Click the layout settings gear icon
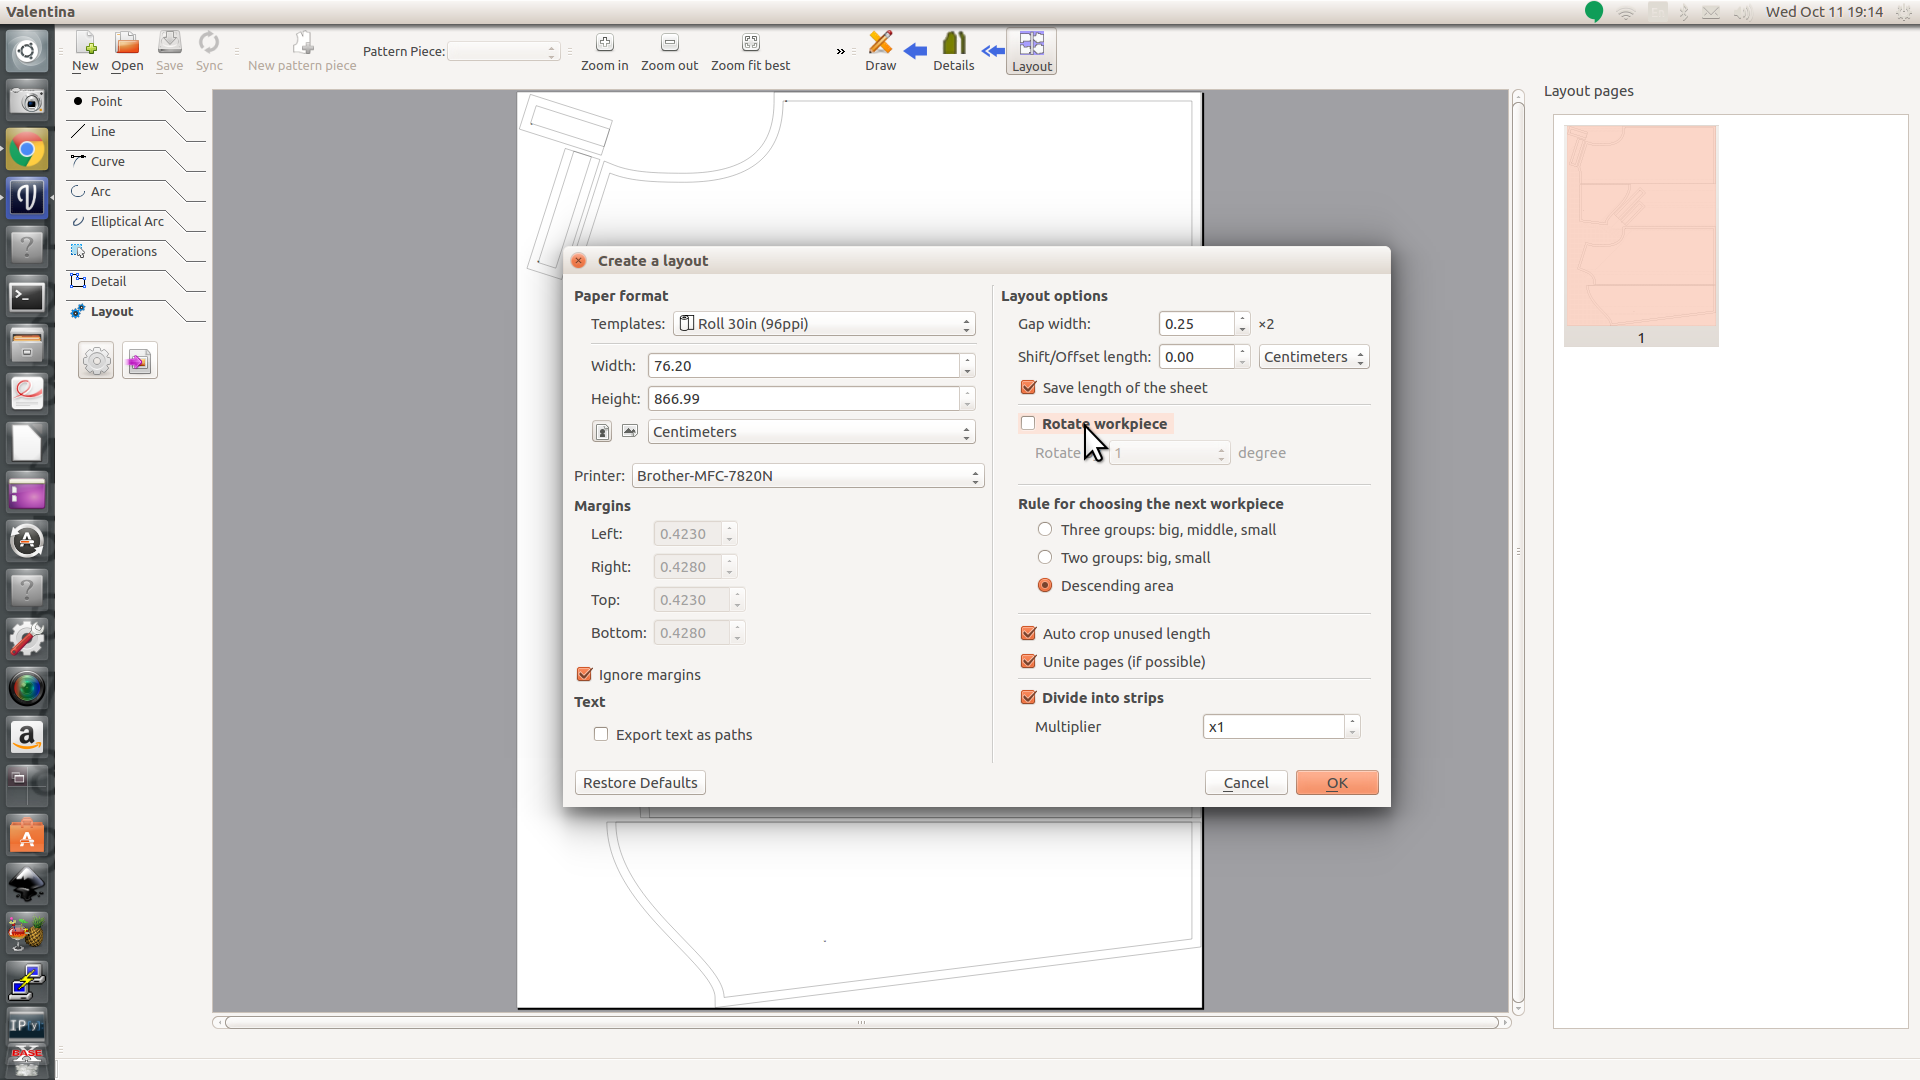Image resolution: width=1920 pixels, height=1080 pixels. pyautogui.click(x=97, y=361)
